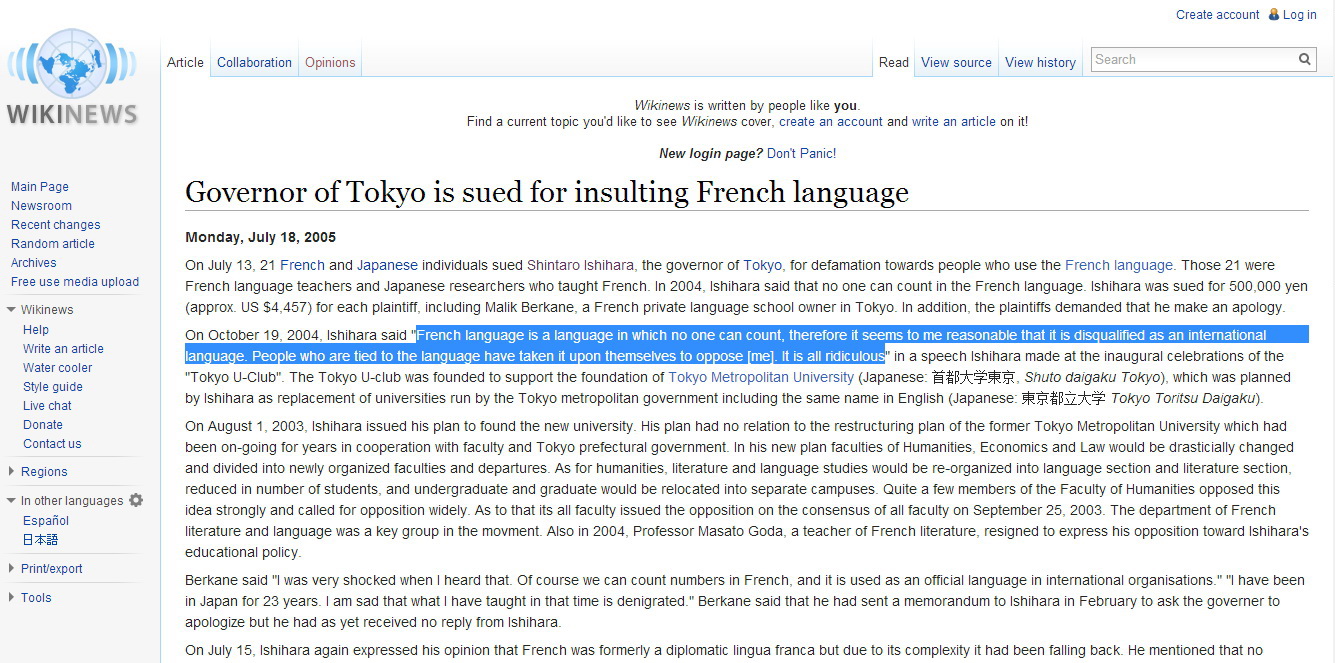Click the search magnifying glass icon
Screen dimensions: 1335x663
click(x=1305, y=60)
